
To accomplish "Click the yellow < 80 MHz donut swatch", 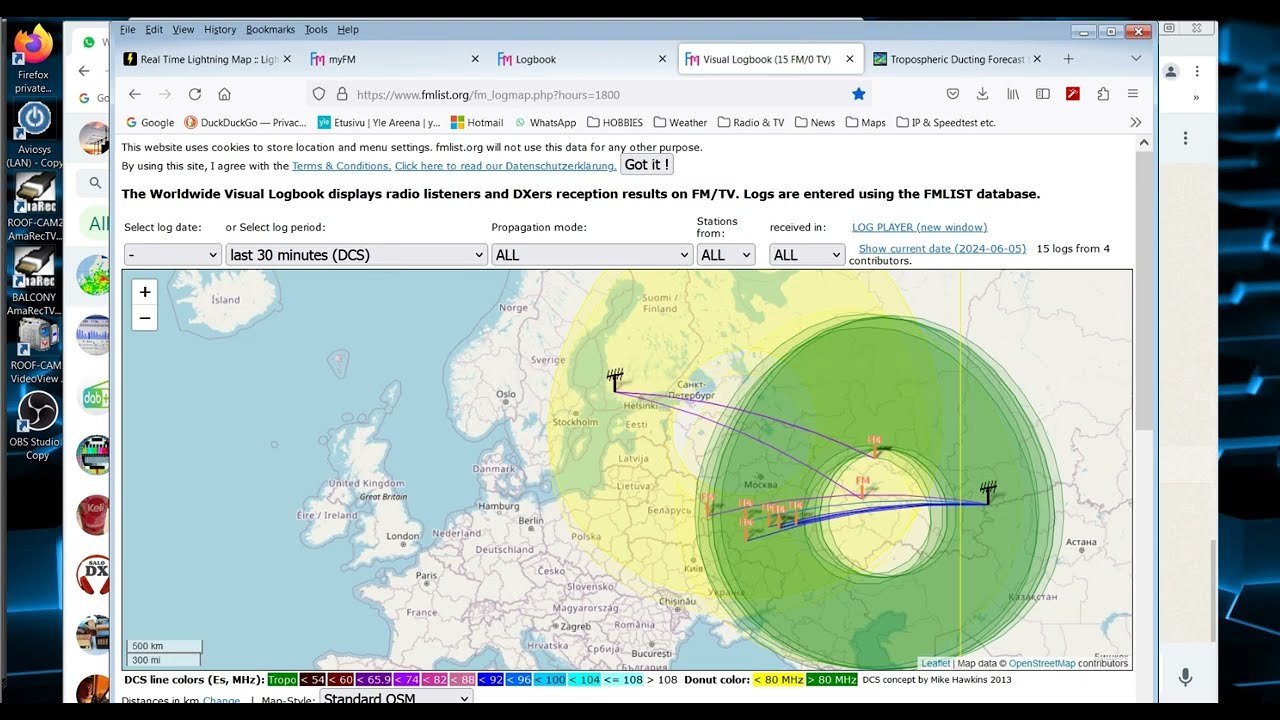I will click(x=777, y=680).
